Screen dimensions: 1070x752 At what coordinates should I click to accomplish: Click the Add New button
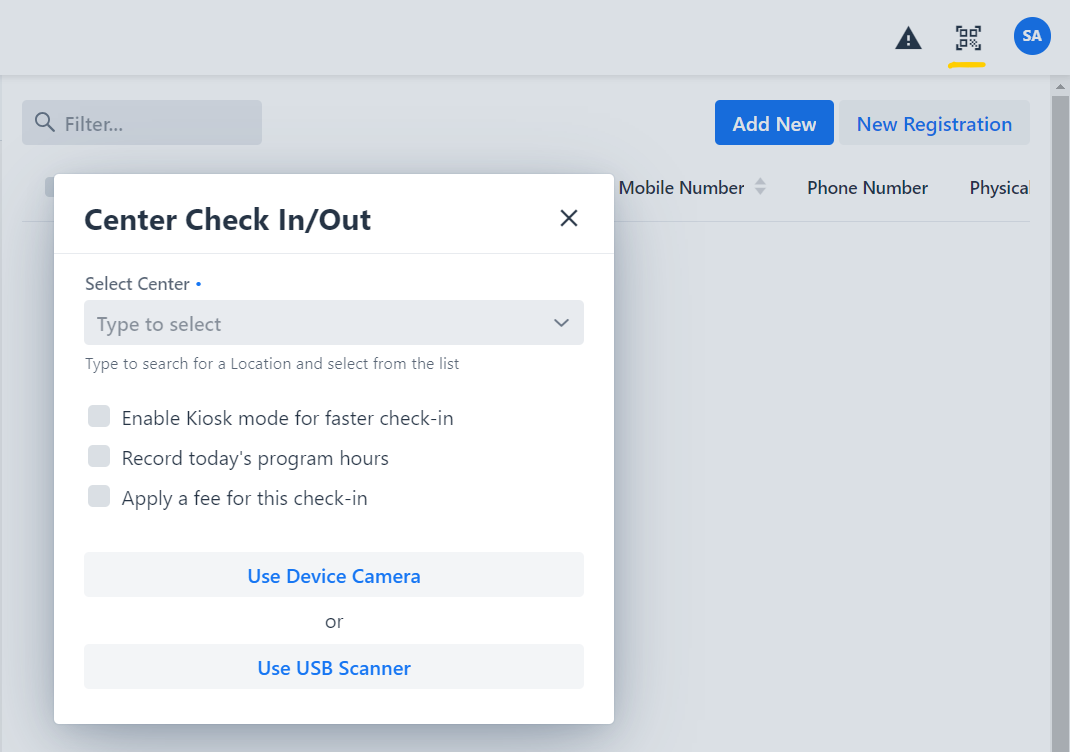tap(774, 123)
